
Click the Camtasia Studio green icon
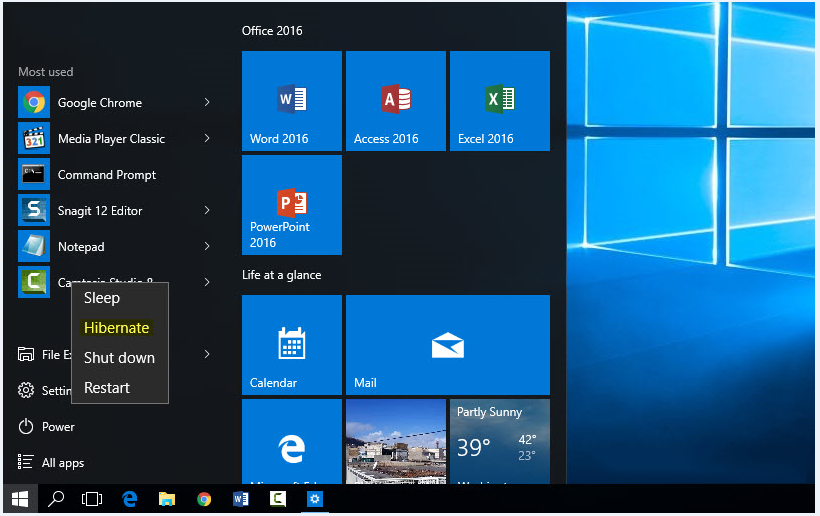(x=34, y=282)
